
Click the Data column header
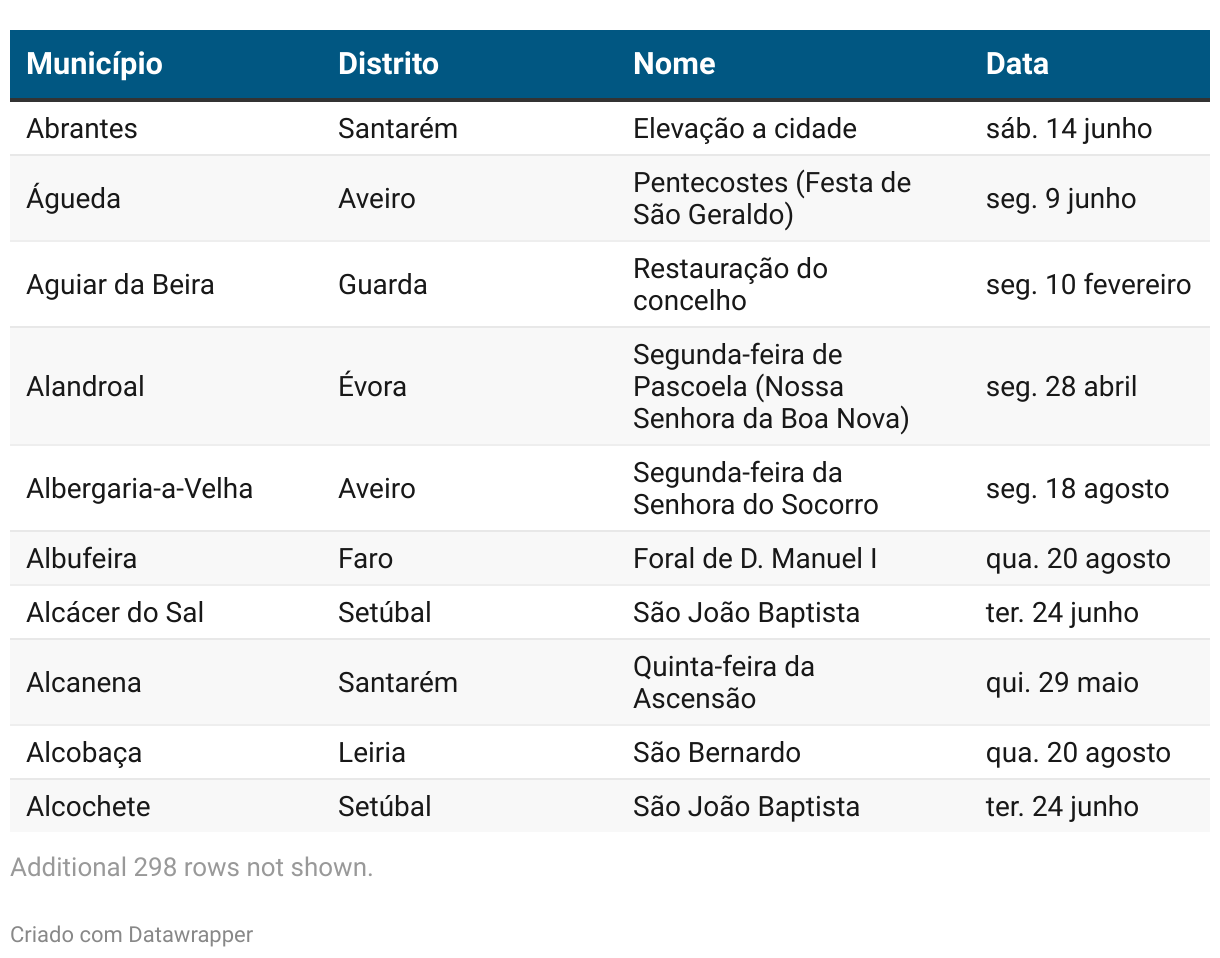tap(1017, 64)
